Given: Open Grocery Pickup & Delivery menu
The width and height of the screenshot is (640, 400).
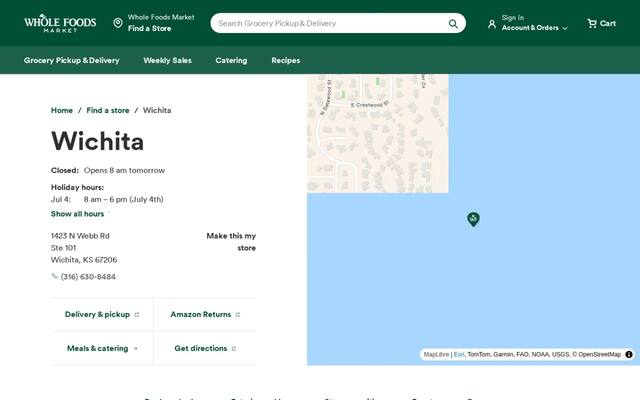Looking at the screenshot, I should 71,60.
